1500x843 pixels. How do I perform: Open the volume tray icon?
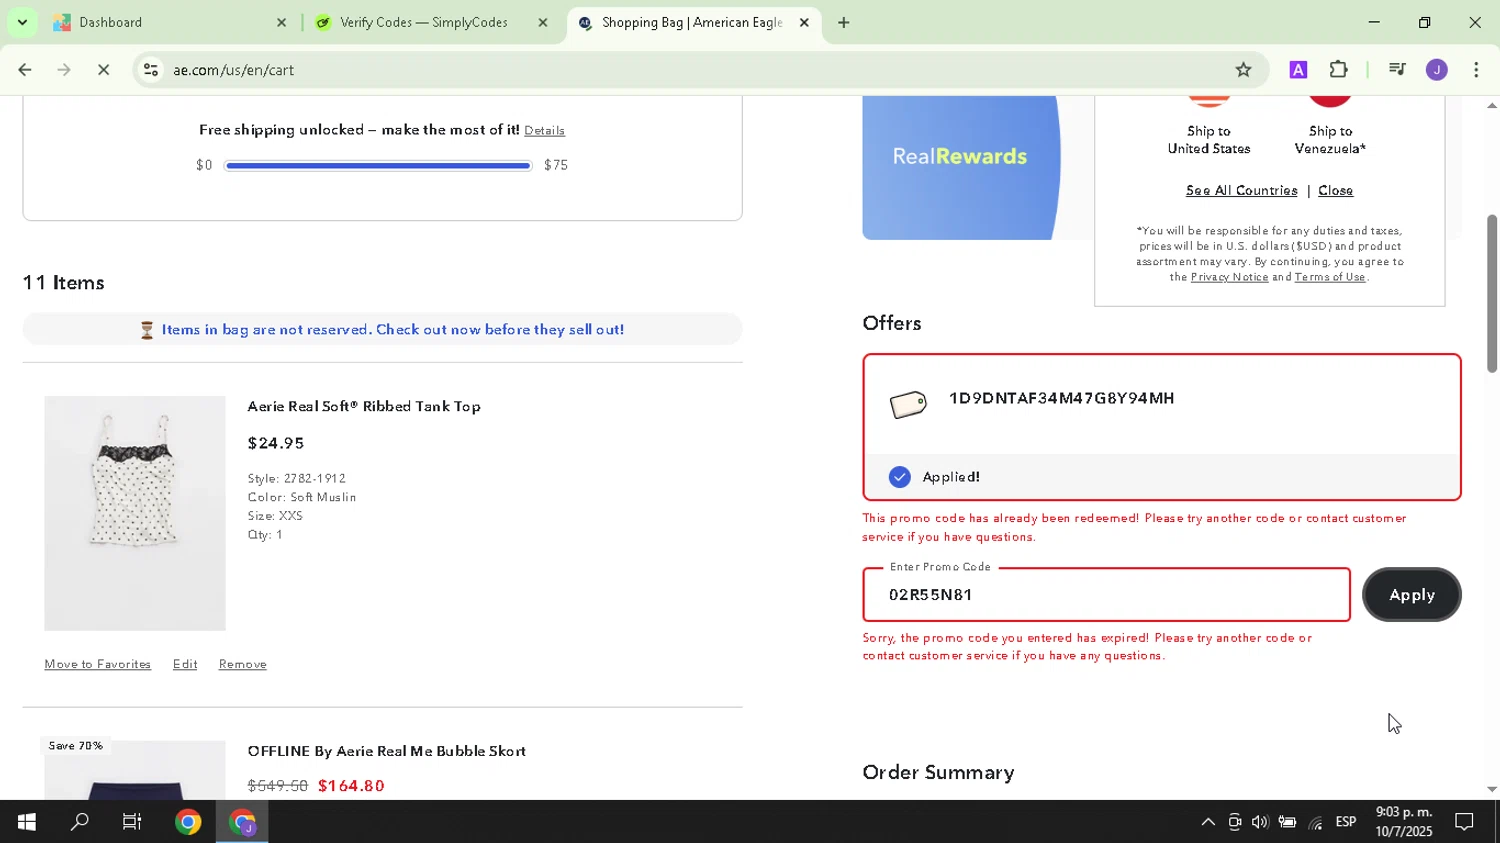point(1260,822)
